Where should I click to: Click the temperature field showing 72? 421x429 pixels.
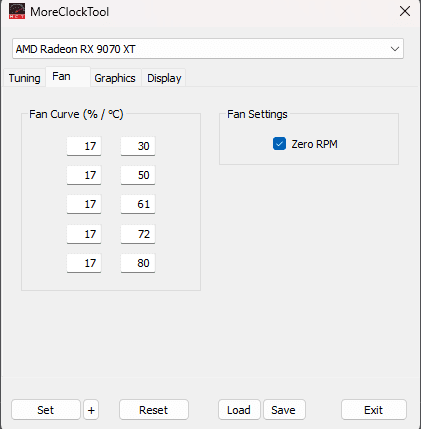tap(138, 234)
